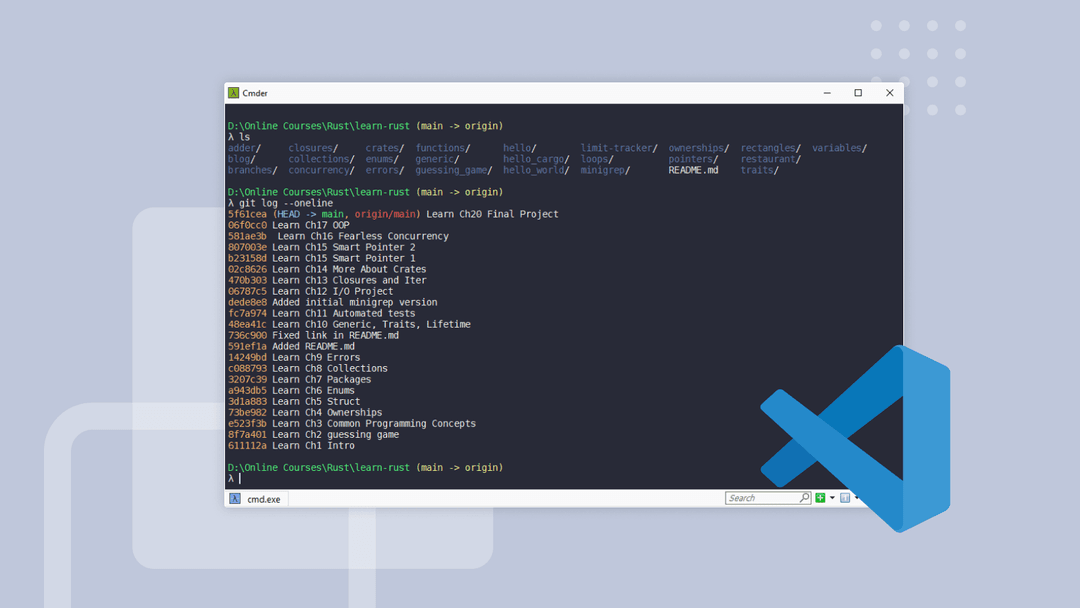Click the Visual Studio Code logo in the background
Screen dimensions: 1080x608
pyautogui.click(x=855, y=437)
